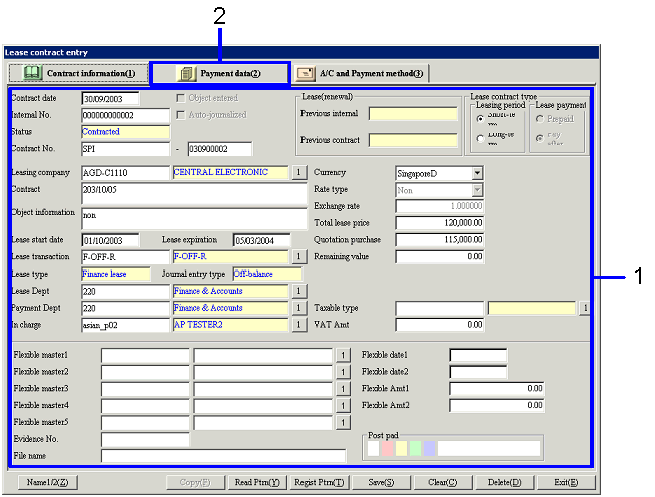
Task: Click the Name1/2(Z) button
Action: click(x=48, y=482)
